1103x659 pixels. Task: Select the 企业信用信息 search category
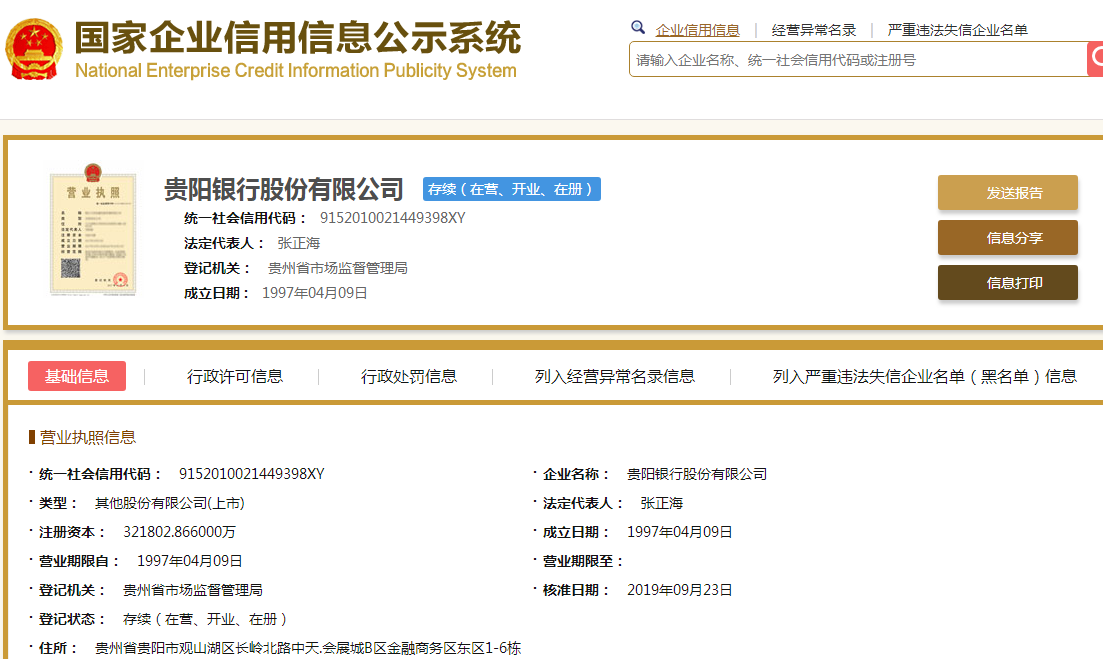[x=697, y=30]
